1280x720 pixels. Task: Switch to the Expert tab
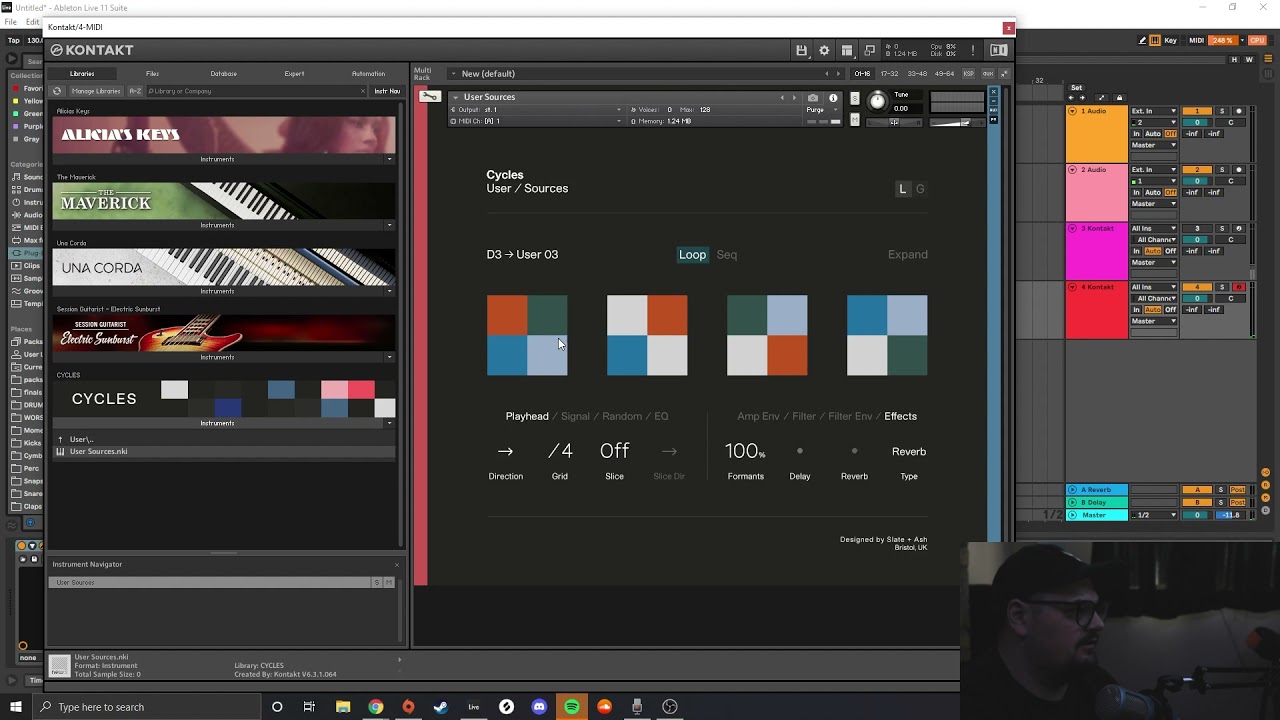point(294,74)
